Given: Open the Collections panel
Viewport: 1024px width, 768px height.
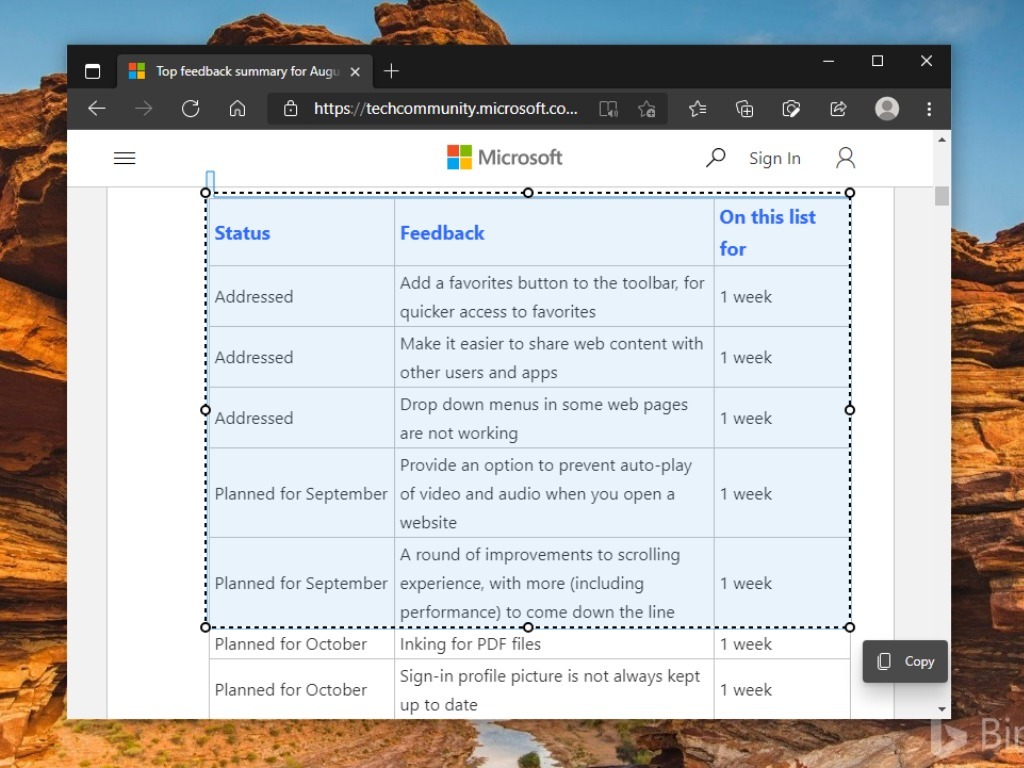Looking at the screenshot, I should [x=744, y=108].
